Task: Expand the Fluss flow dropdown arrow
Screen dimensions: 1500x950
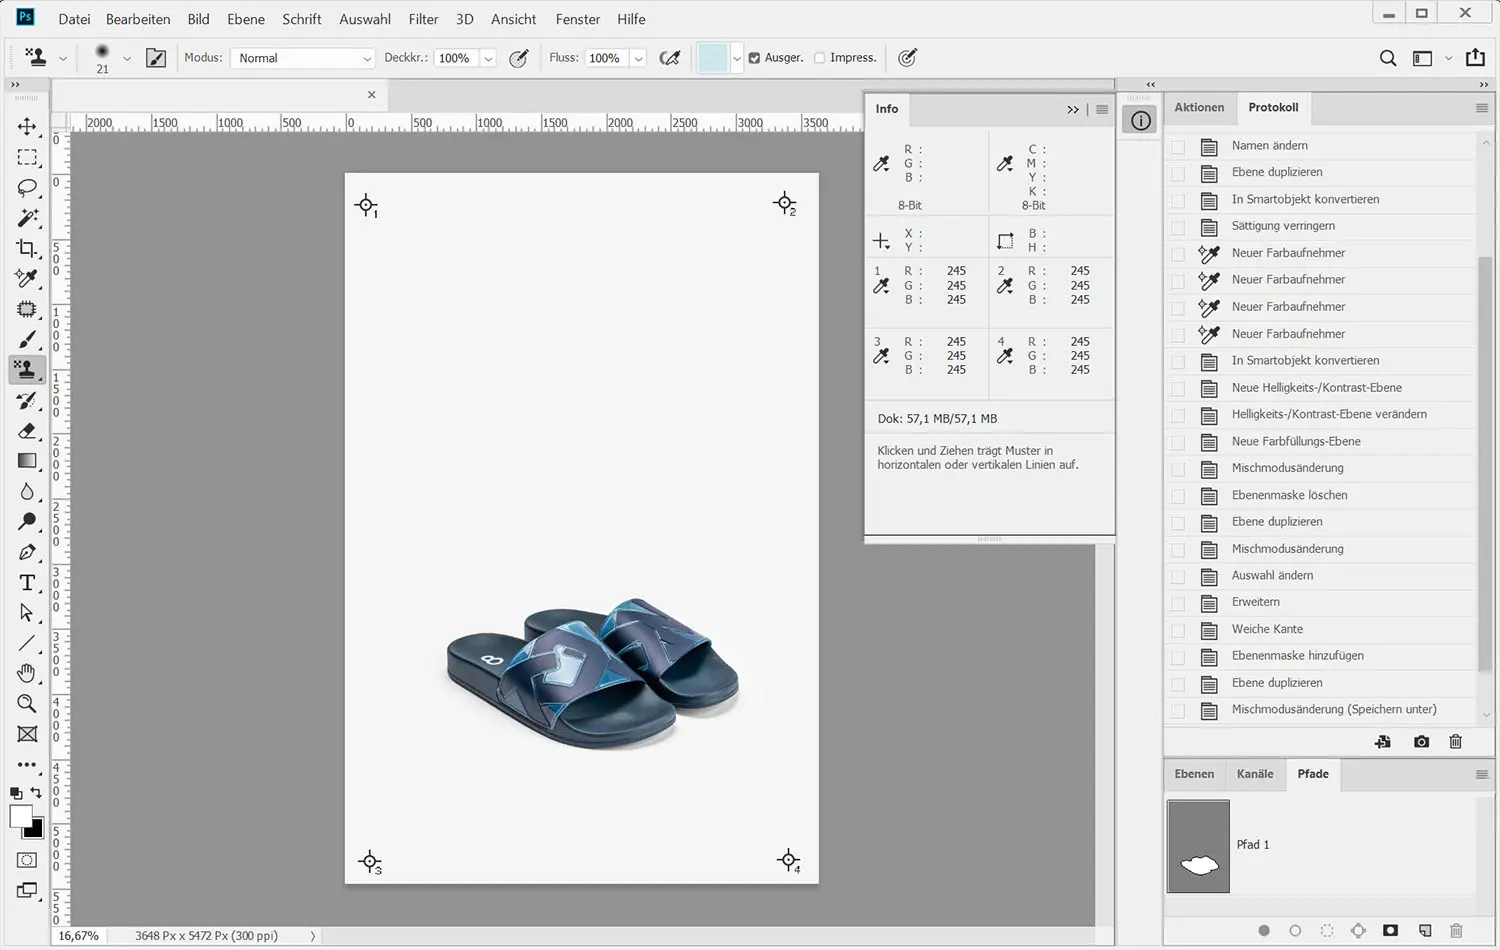Action: coord(638,58)
